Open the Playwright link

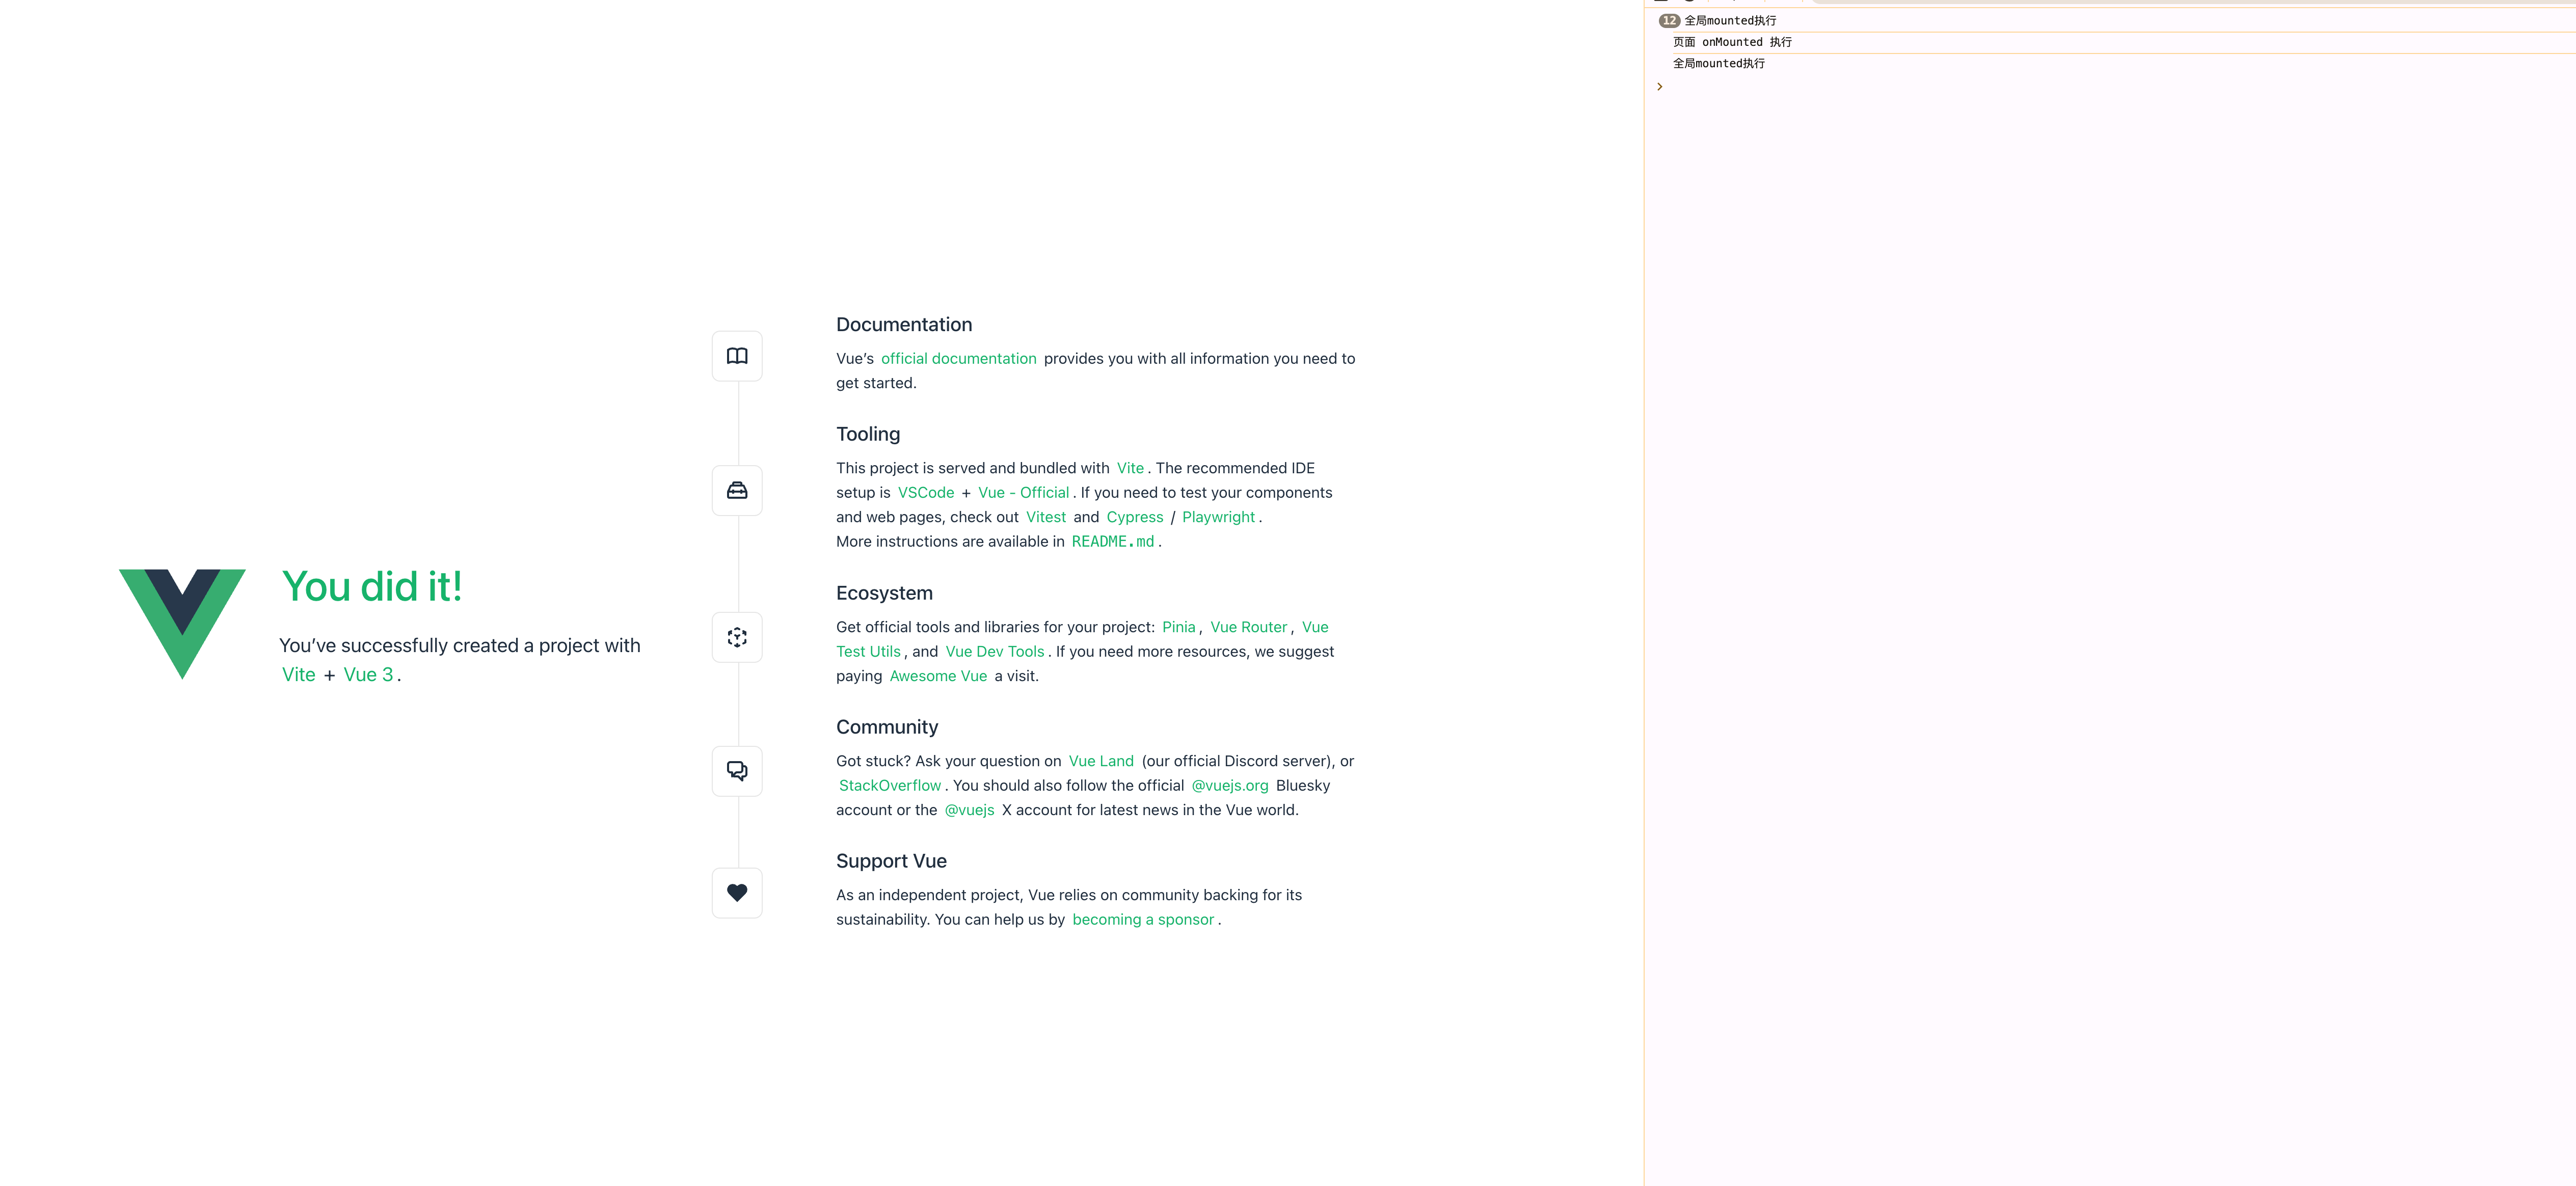1218,517
